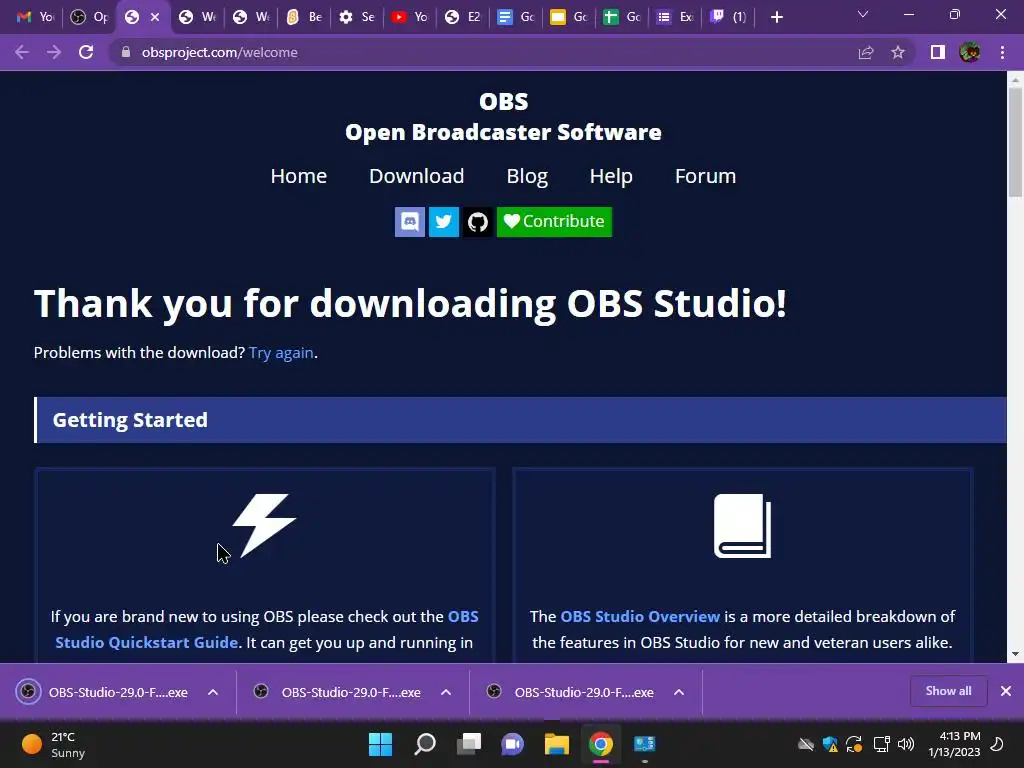1024x768 pixels.
Task: Click the browser back arrow
Action: [x=22, y=52]
